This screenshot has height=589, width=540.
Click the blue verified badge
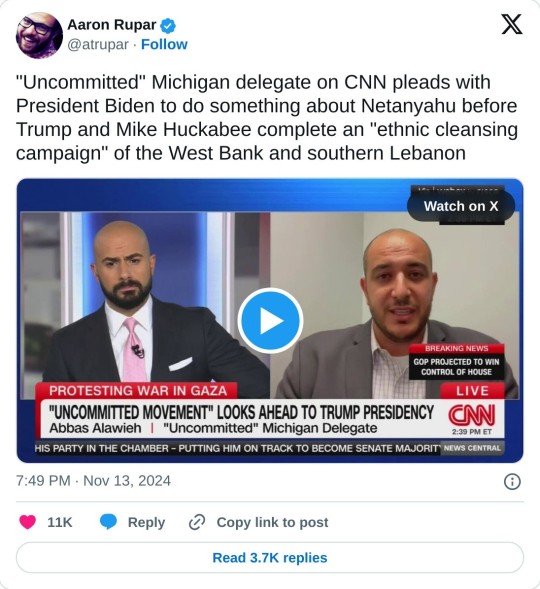coord(168,26)
